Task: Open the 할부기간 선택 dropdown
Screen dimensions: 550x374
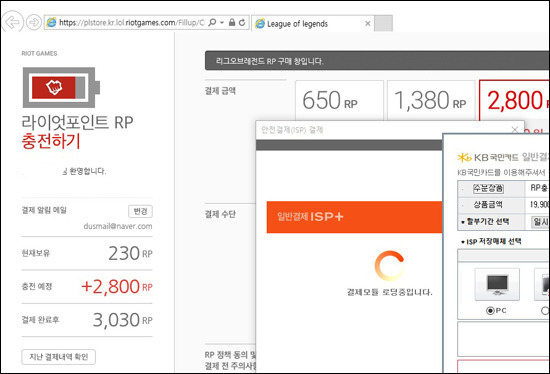Action: (540, 222)
